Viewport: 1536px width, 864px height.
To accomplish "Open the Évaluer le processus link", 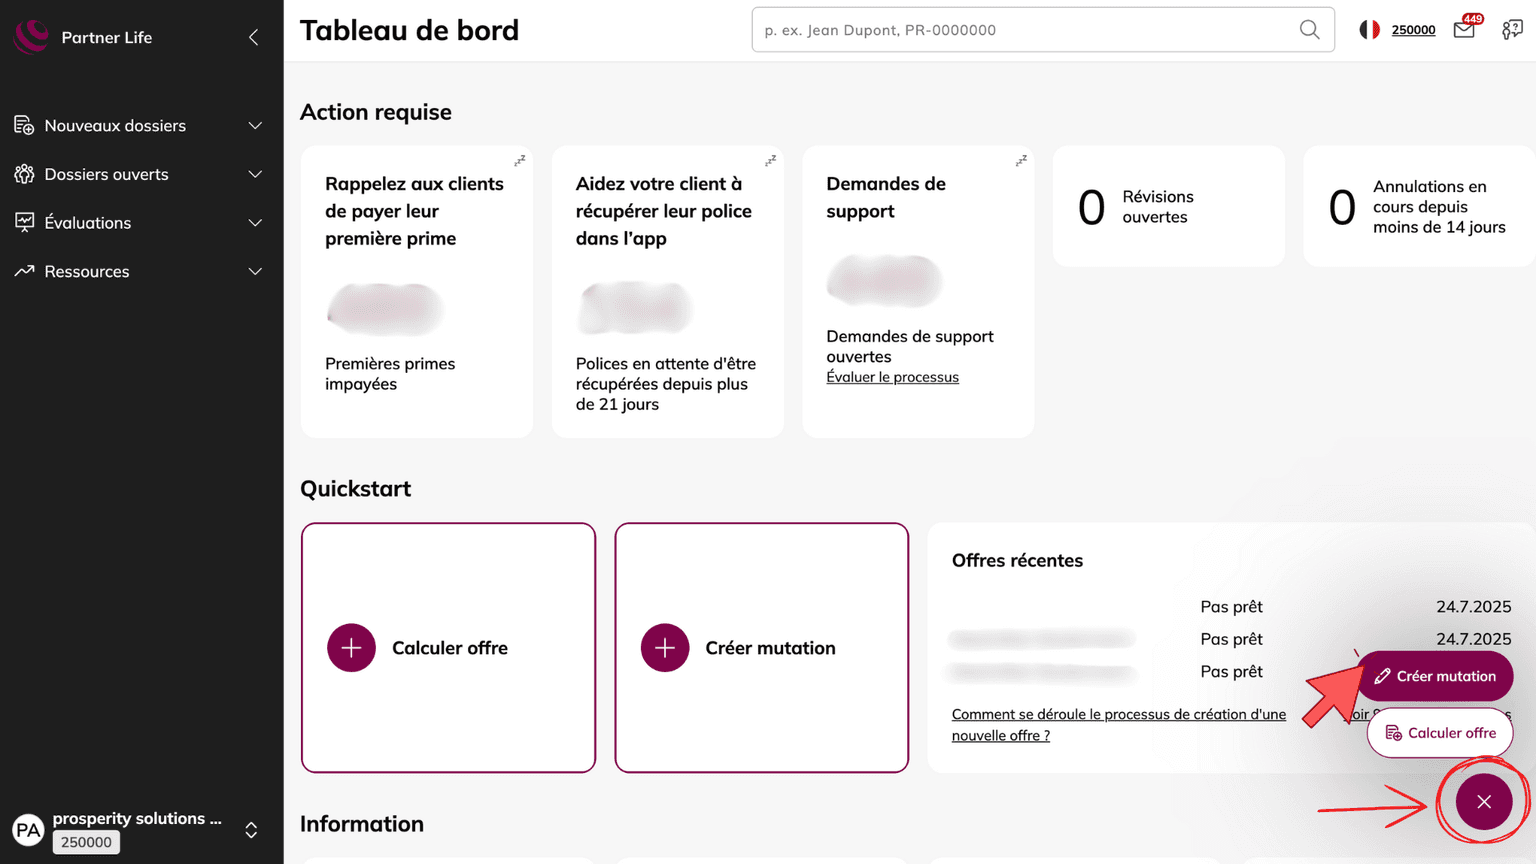I will pyautogui.click(x=892, y=377).
